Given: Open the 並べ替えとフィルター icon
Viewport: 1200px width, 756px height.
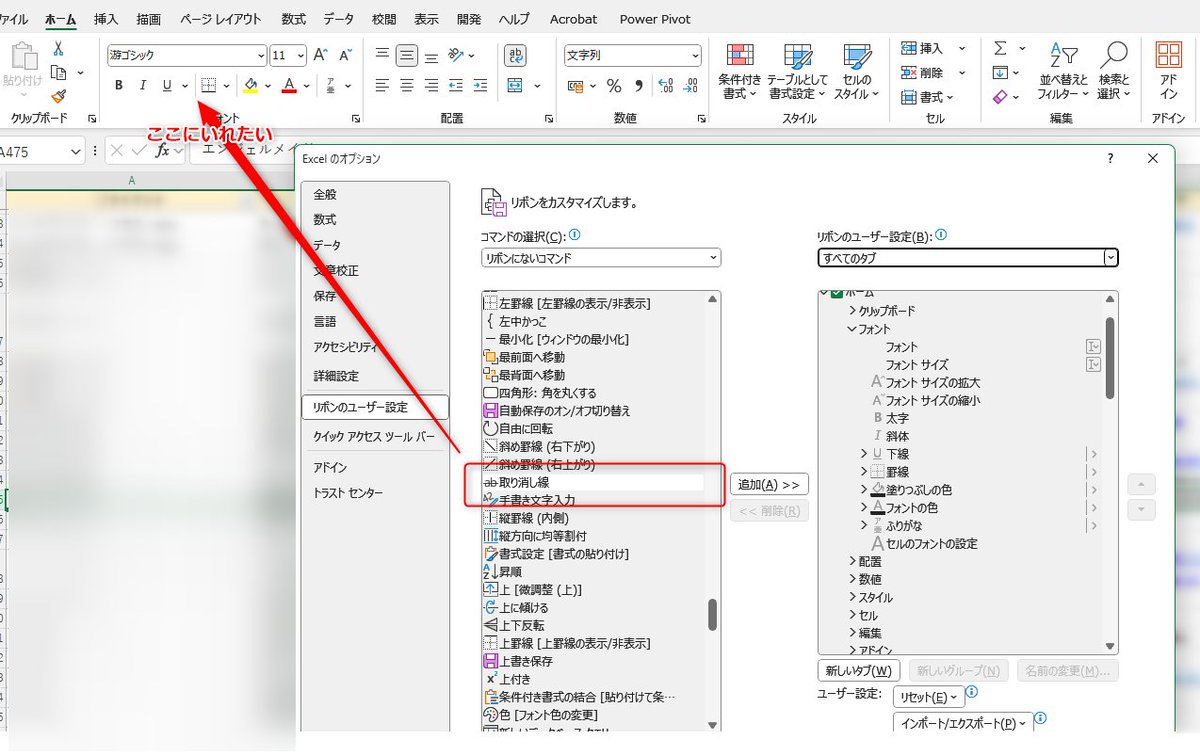Looking at the screenshot, I should (1063, 71).
